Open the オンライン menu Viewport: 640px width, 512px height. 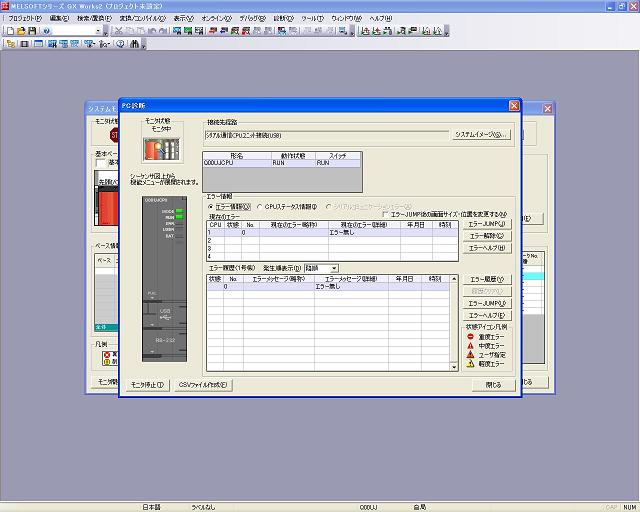coord(216,18)
